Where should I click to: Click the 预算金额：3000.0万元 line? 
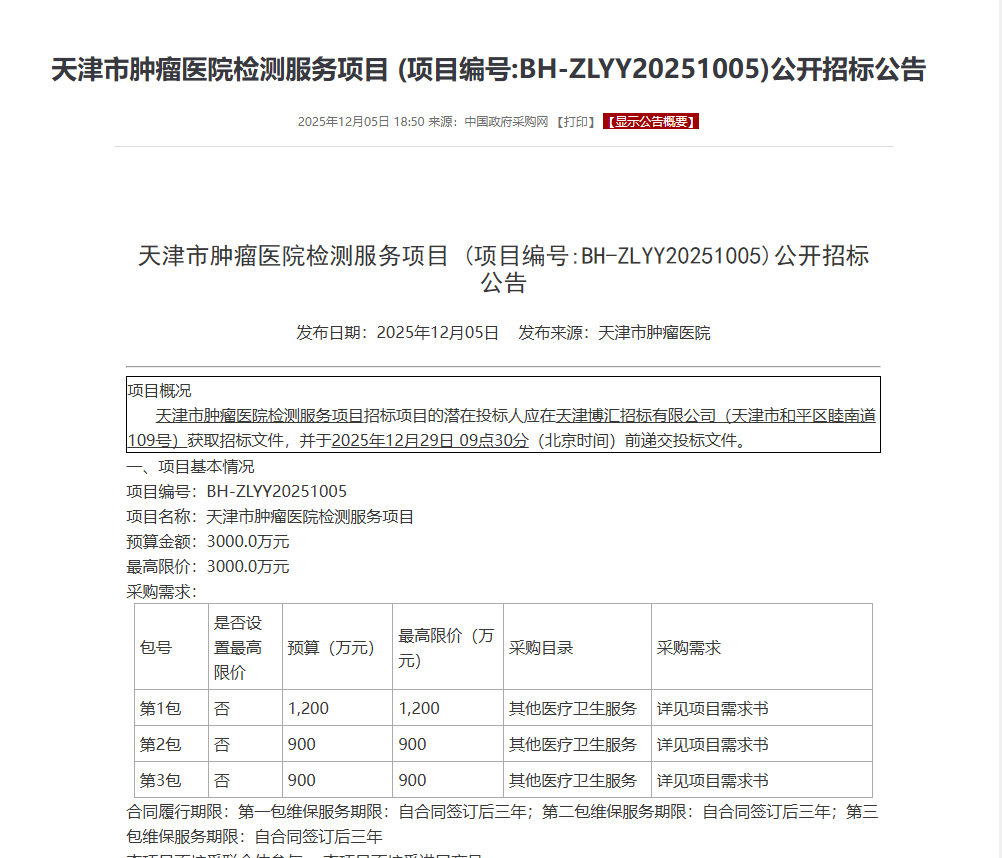click(x=208, y=542)
